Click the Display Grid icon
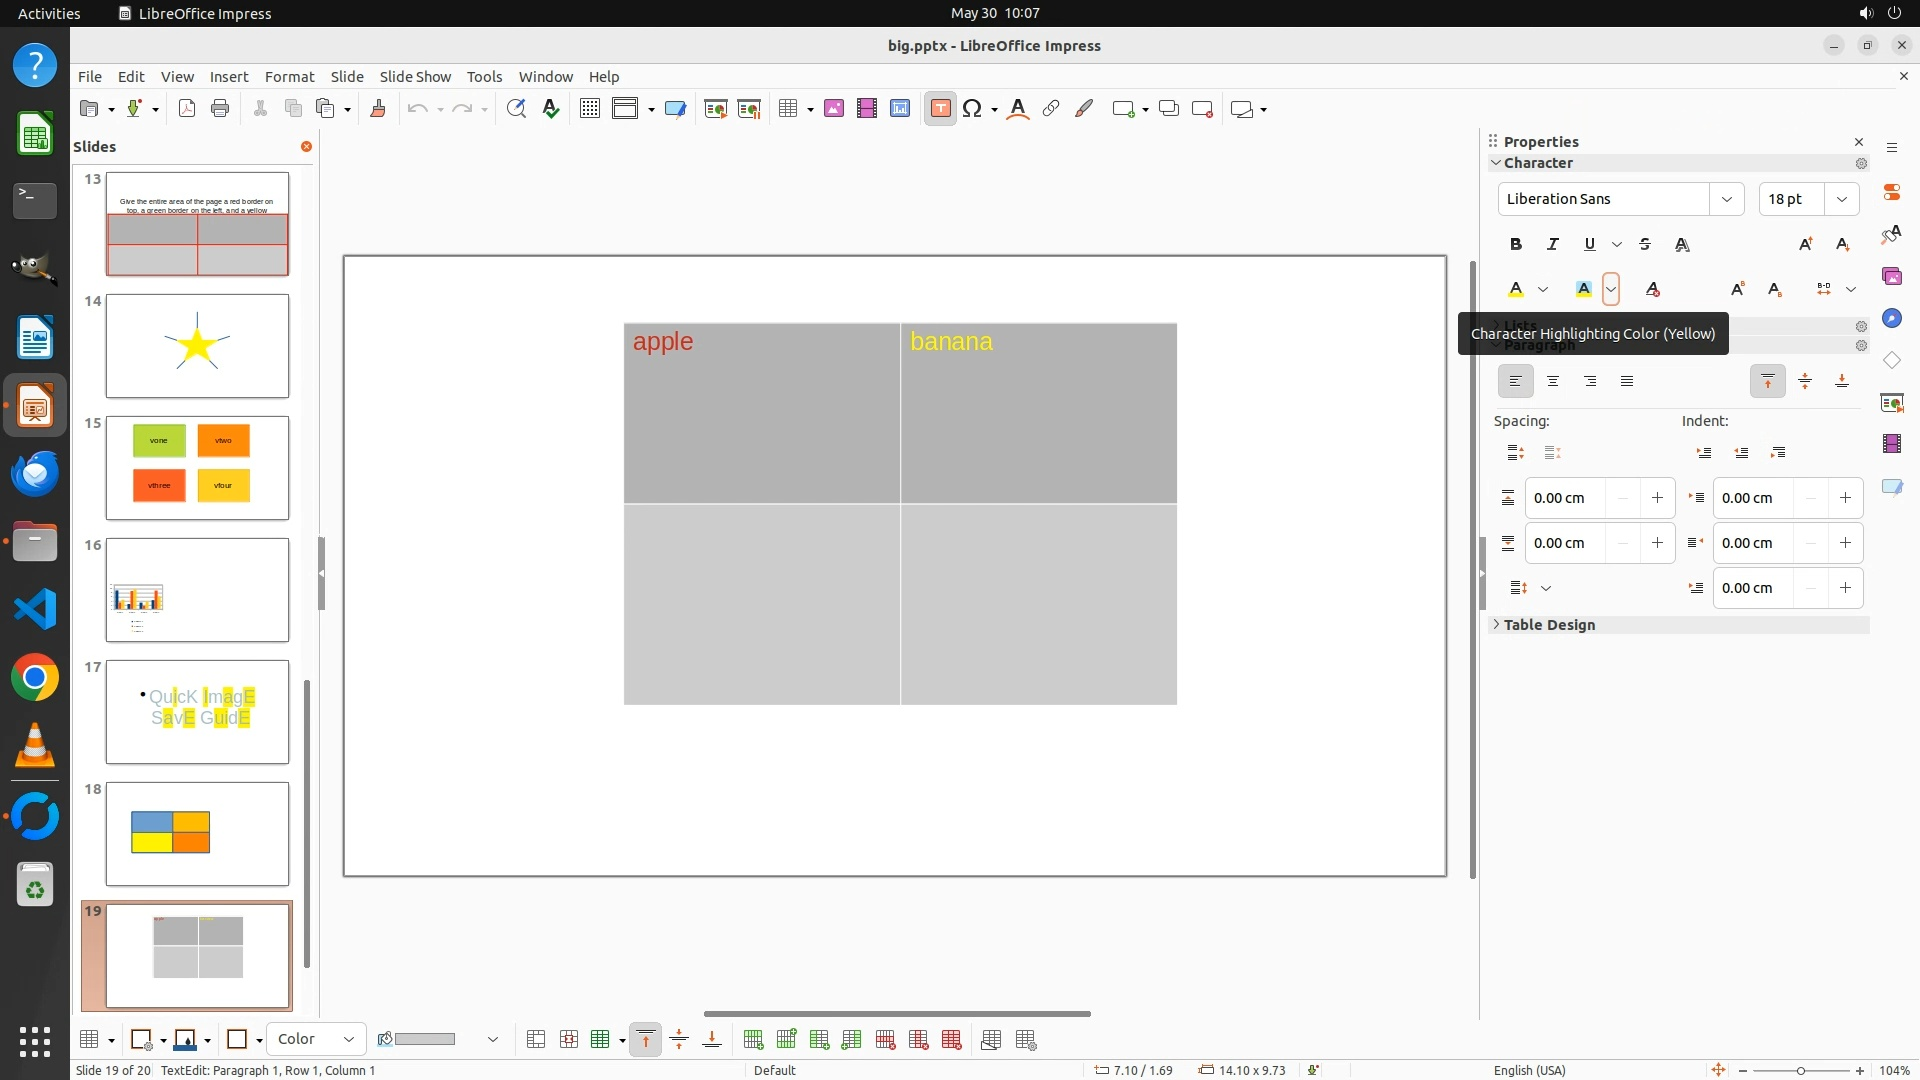Screen dimensions: 1920x1080 (x=589, y=109)
